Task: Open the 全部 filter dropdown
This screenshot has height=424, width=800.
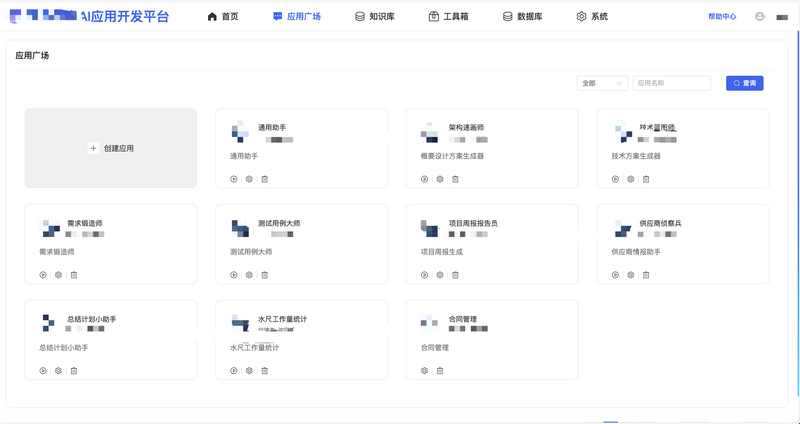Action: (602, 83)
